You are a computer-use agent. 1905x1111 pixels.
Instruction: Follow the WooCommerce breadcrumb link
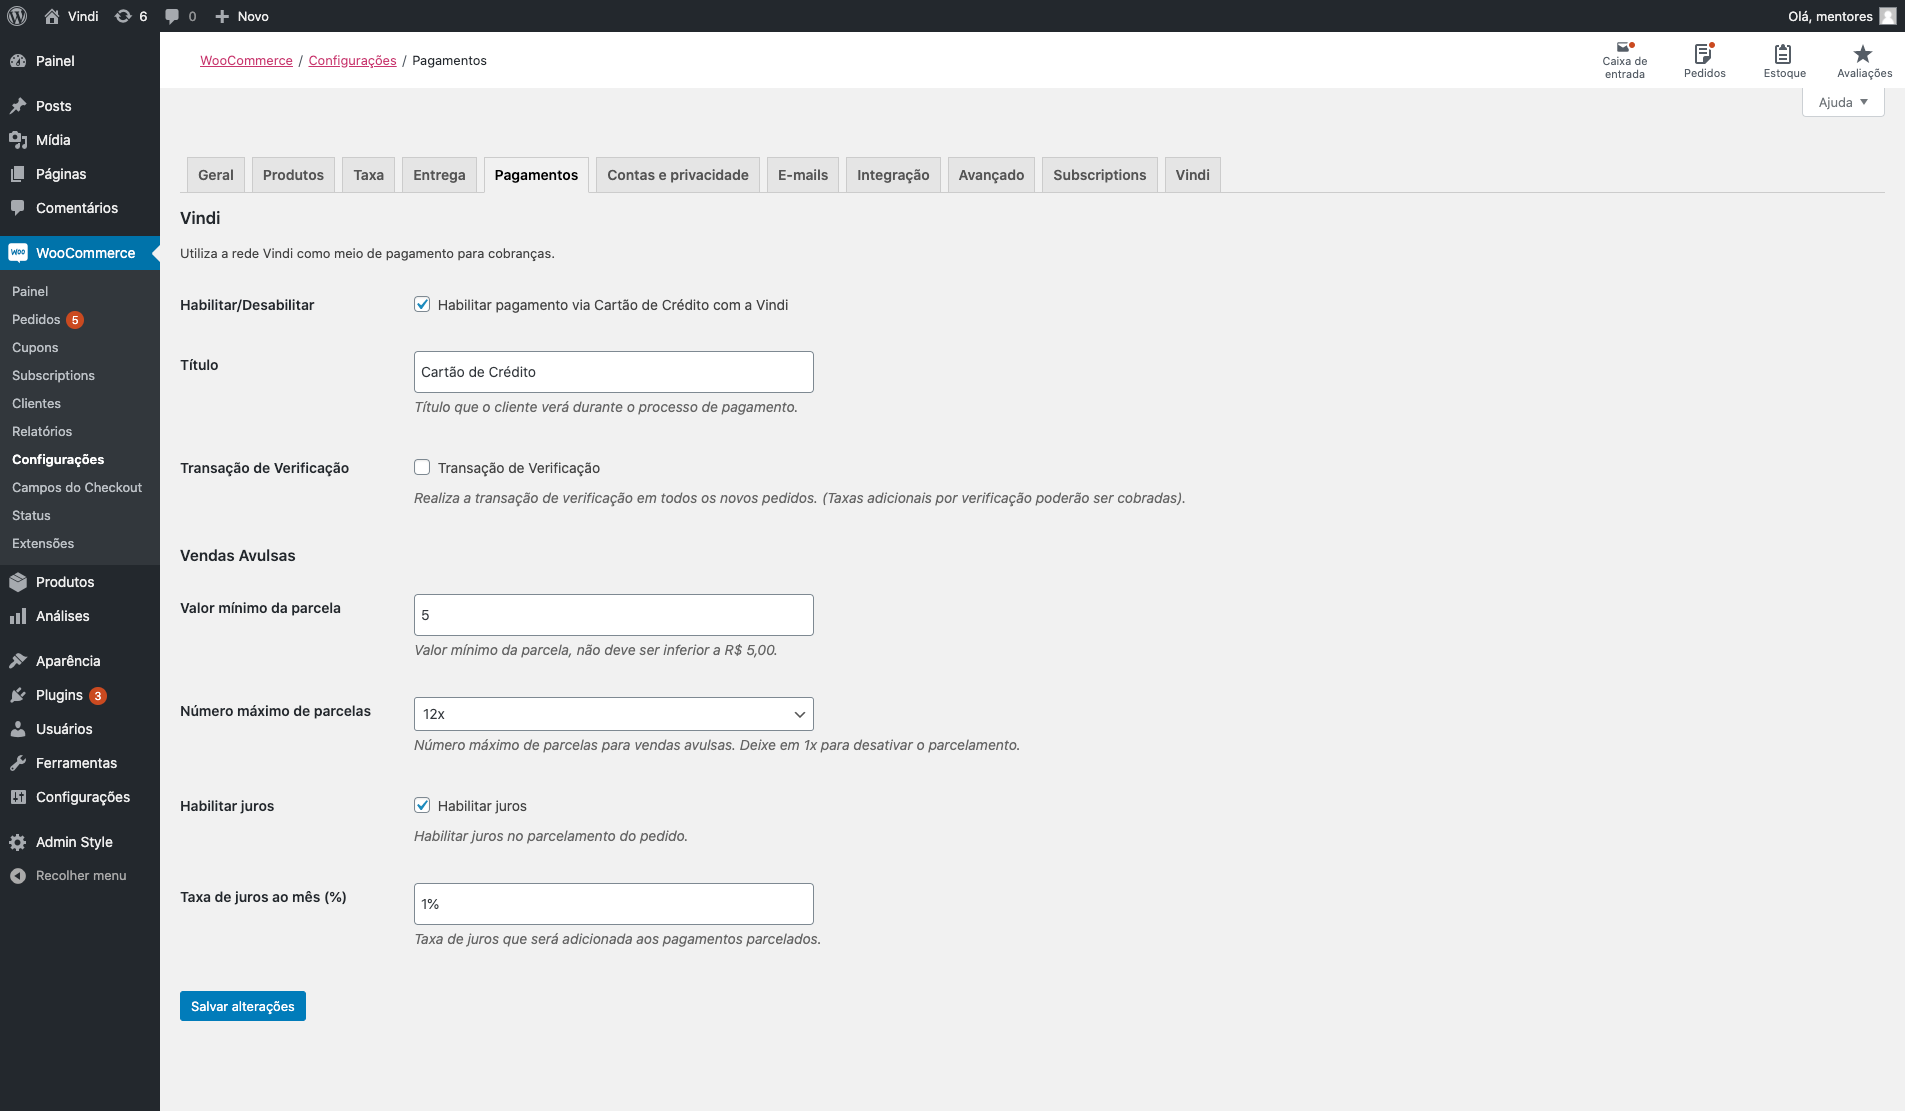pyautogui.click(x=246, y=60)
